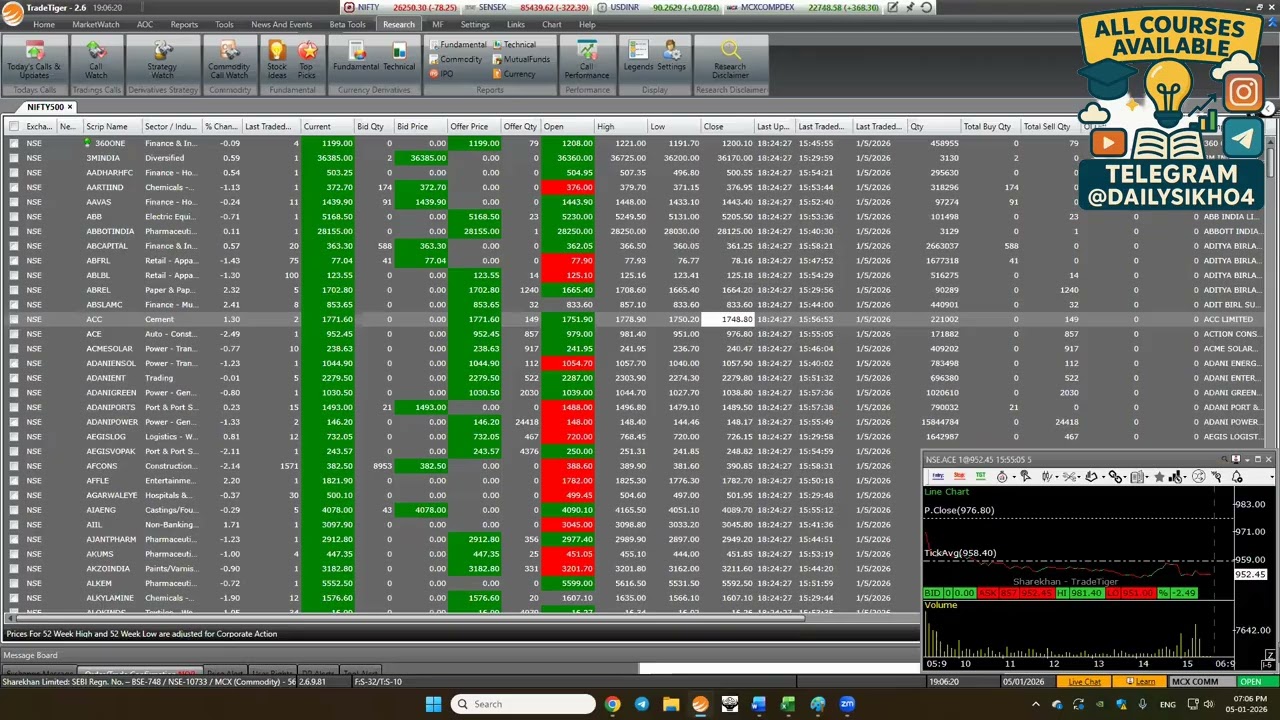Tick the checkbox for the ABB row
This screenshot has height=720, width=1280.
tap(14, 216)
